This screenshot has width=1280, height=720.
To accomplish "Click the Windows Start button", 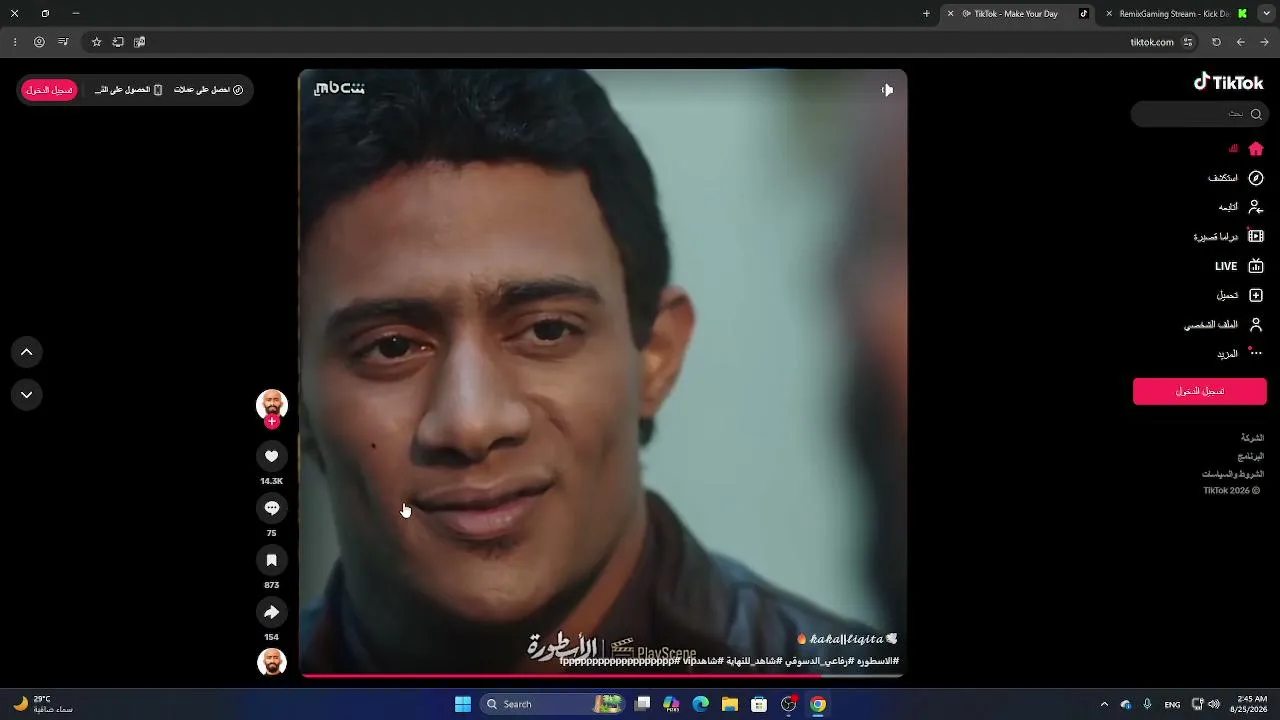I will click(x=463, y=704).
